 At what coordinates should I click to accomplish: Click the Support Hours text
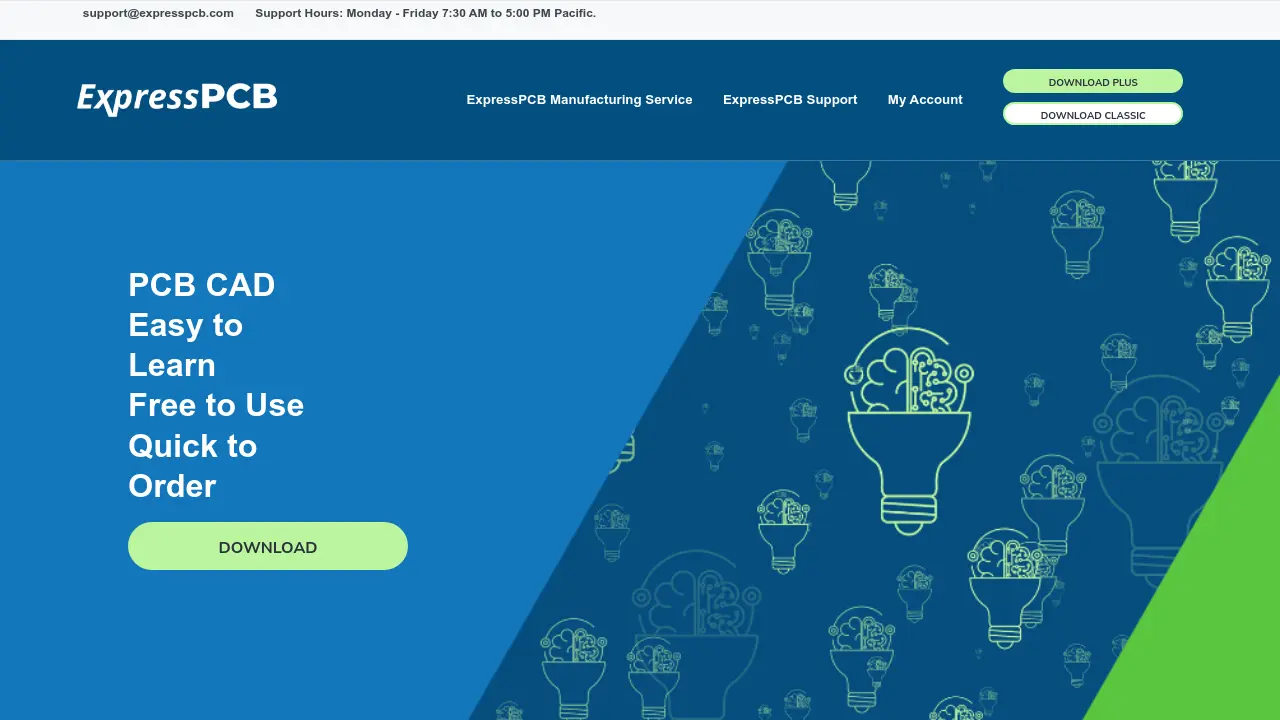point(426,13)
